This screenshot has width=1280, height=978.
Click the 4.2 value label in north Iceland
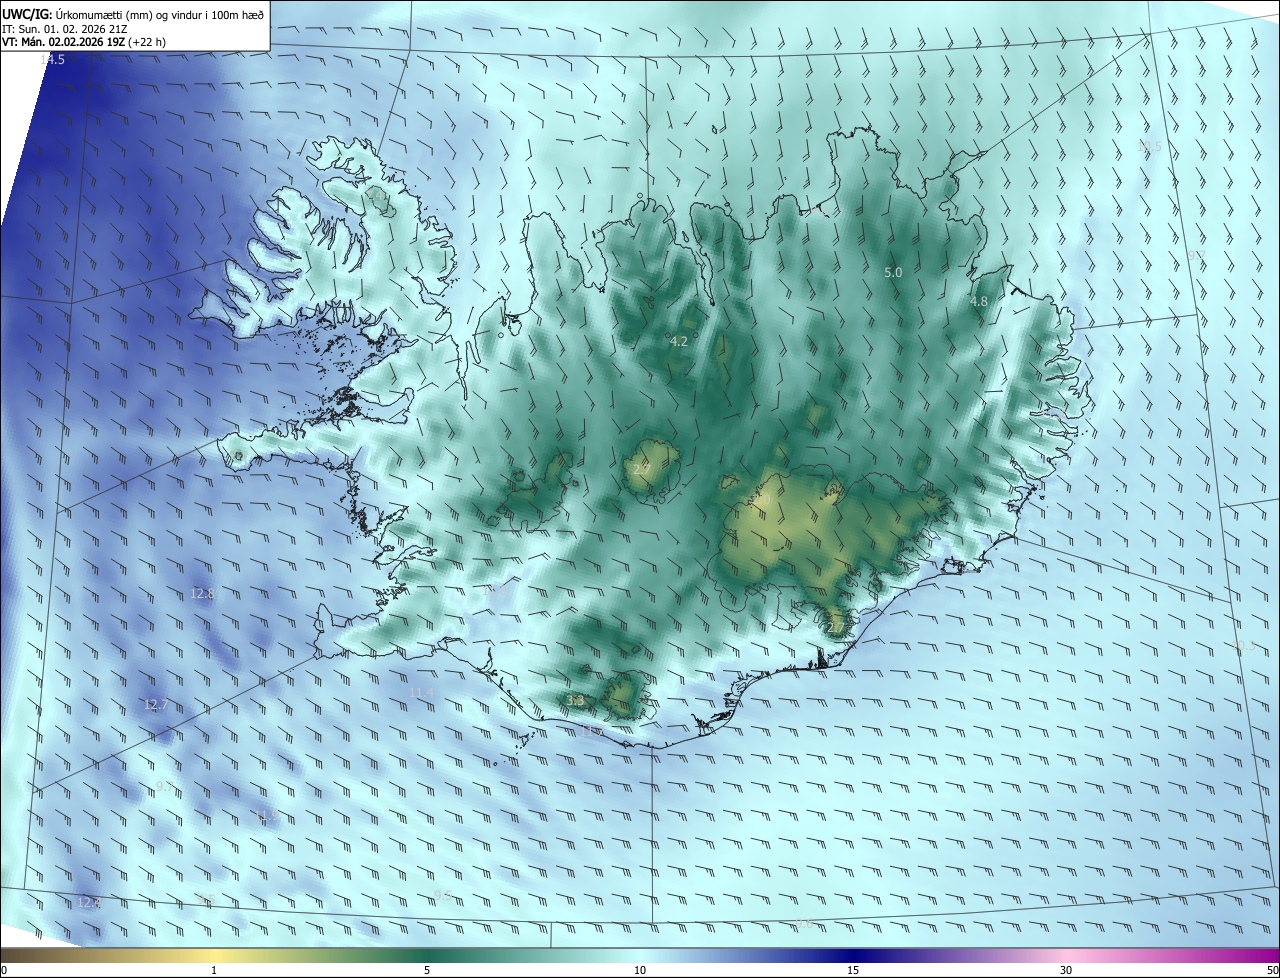pos(679,341)
